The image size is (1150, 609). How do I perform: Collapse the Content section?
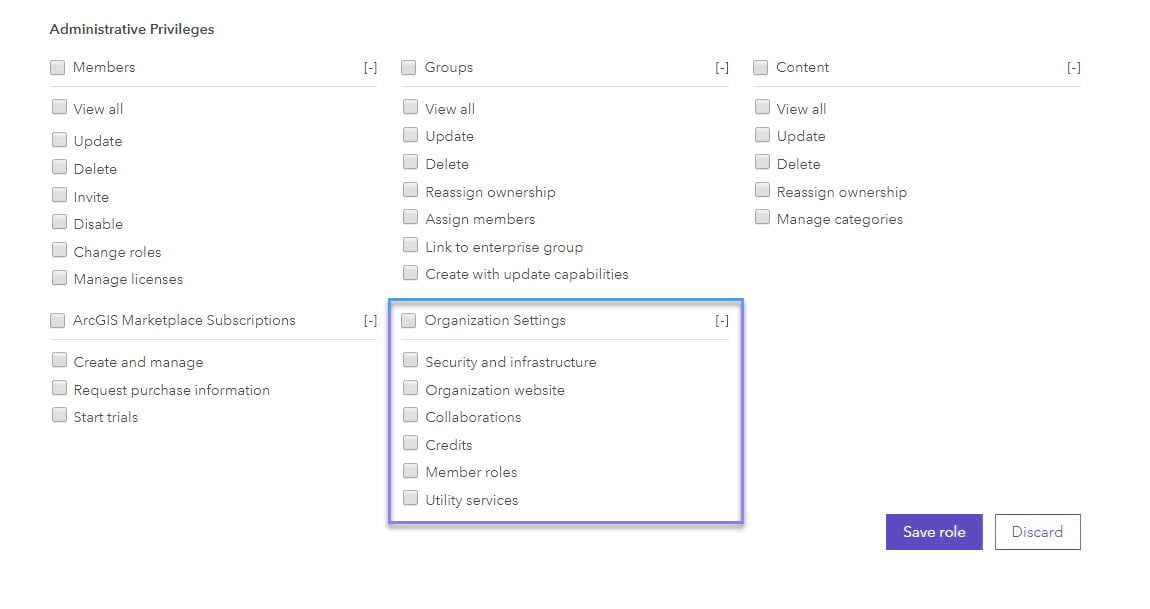click(1074, 67)
